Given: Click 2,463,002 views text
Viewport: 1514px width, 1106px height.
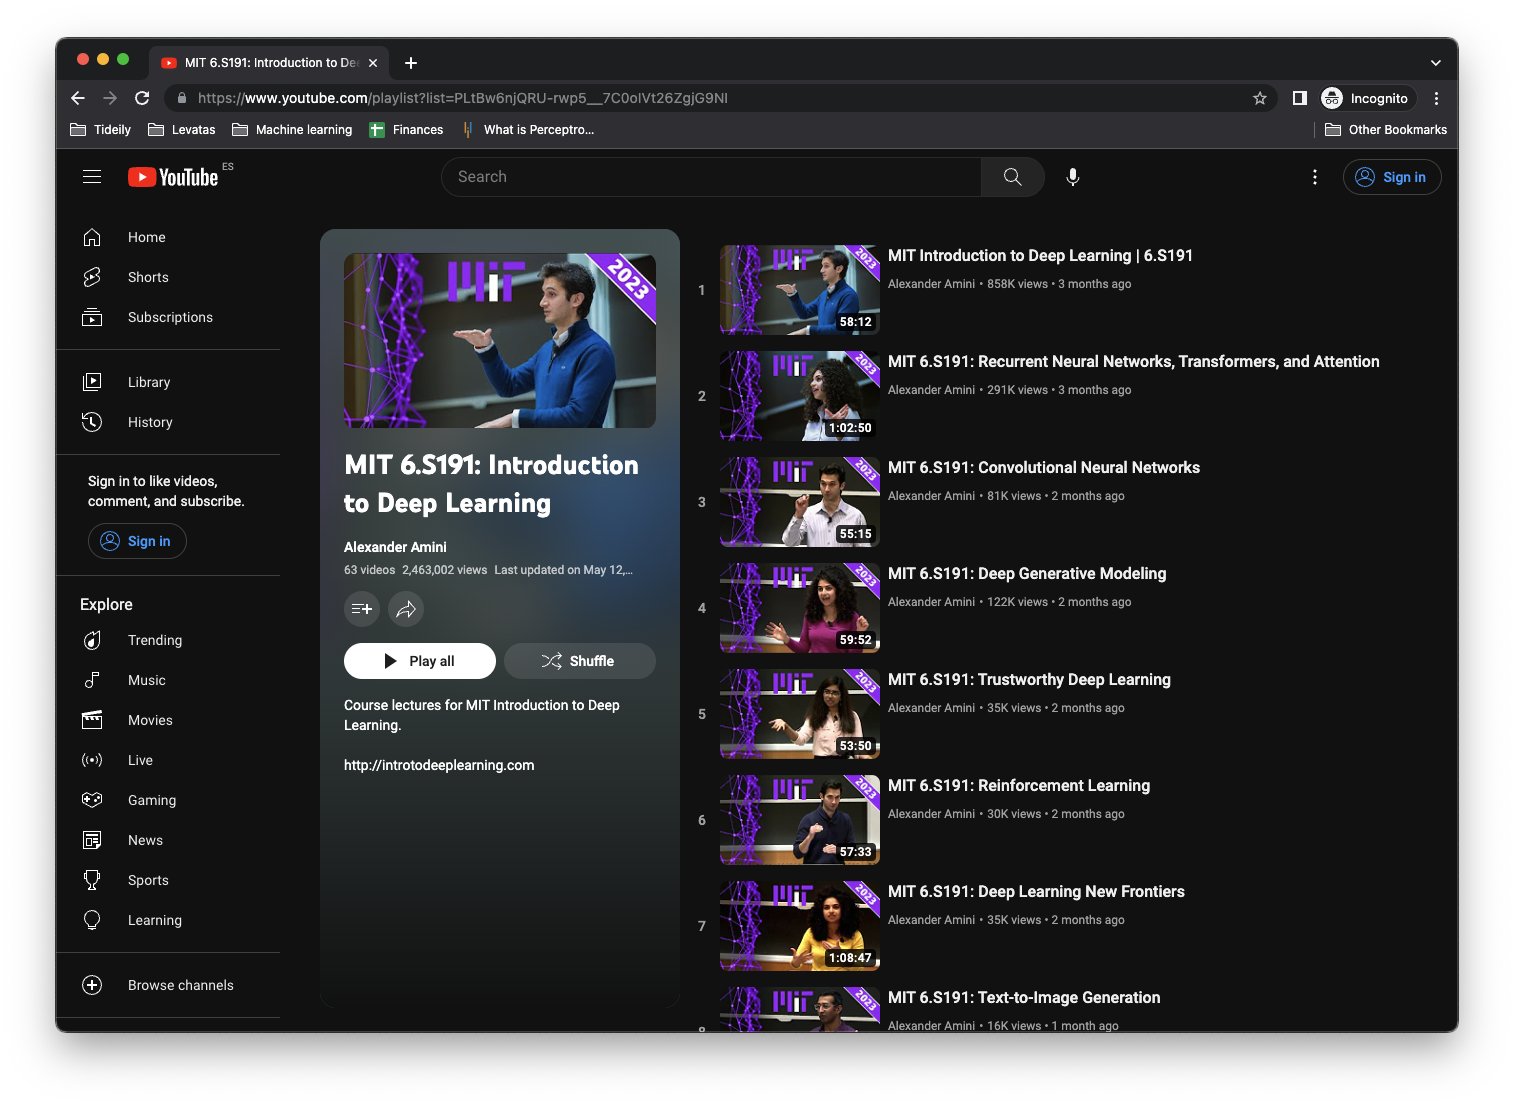Looking at the screenshot, I should coord(444,570).
